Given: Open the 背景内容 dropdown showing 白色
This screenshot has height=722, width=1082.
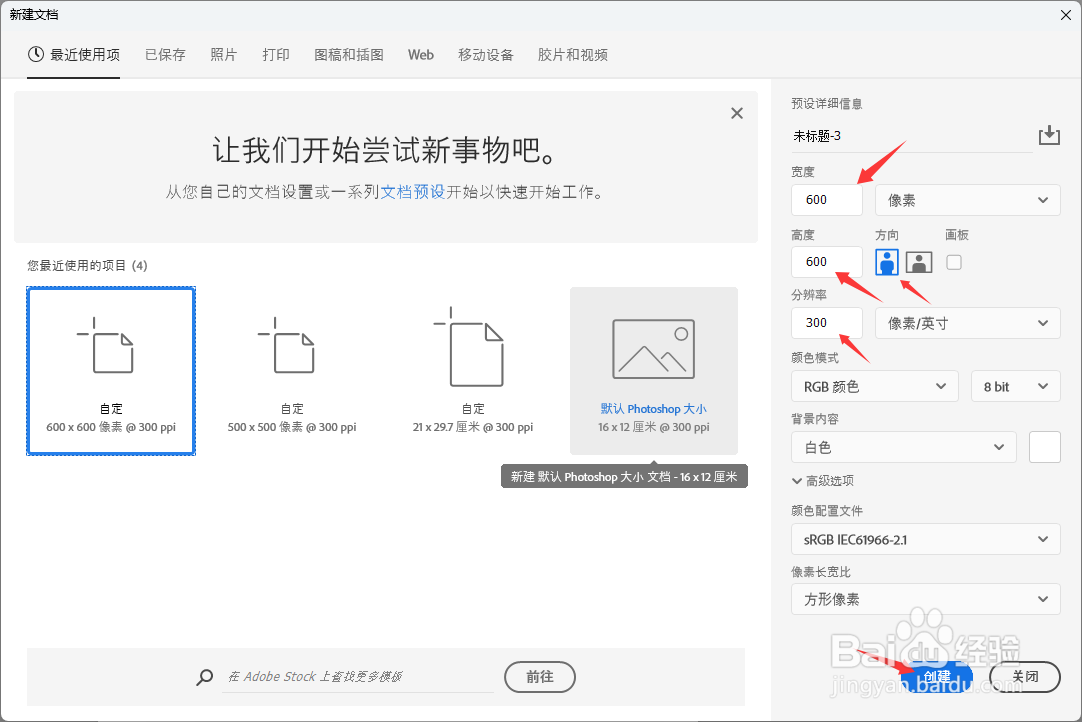Looking at the screenshot, I should coord(903,447).
